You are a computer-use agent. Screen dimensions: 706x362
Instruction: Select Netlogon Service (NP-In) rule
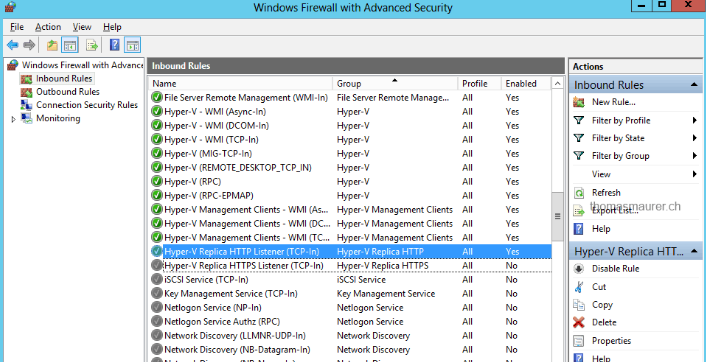point(349,308)
